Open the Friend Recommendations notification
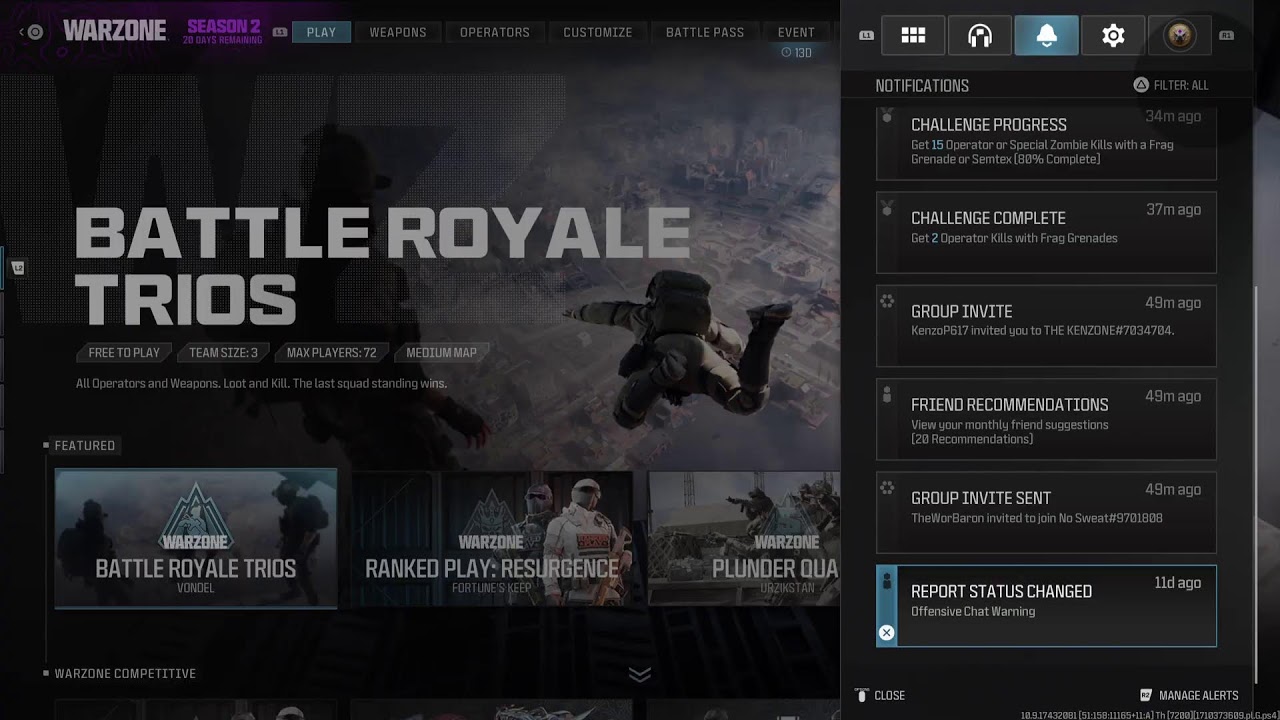Viewport: 1280px width, 720px height. 1046,419
